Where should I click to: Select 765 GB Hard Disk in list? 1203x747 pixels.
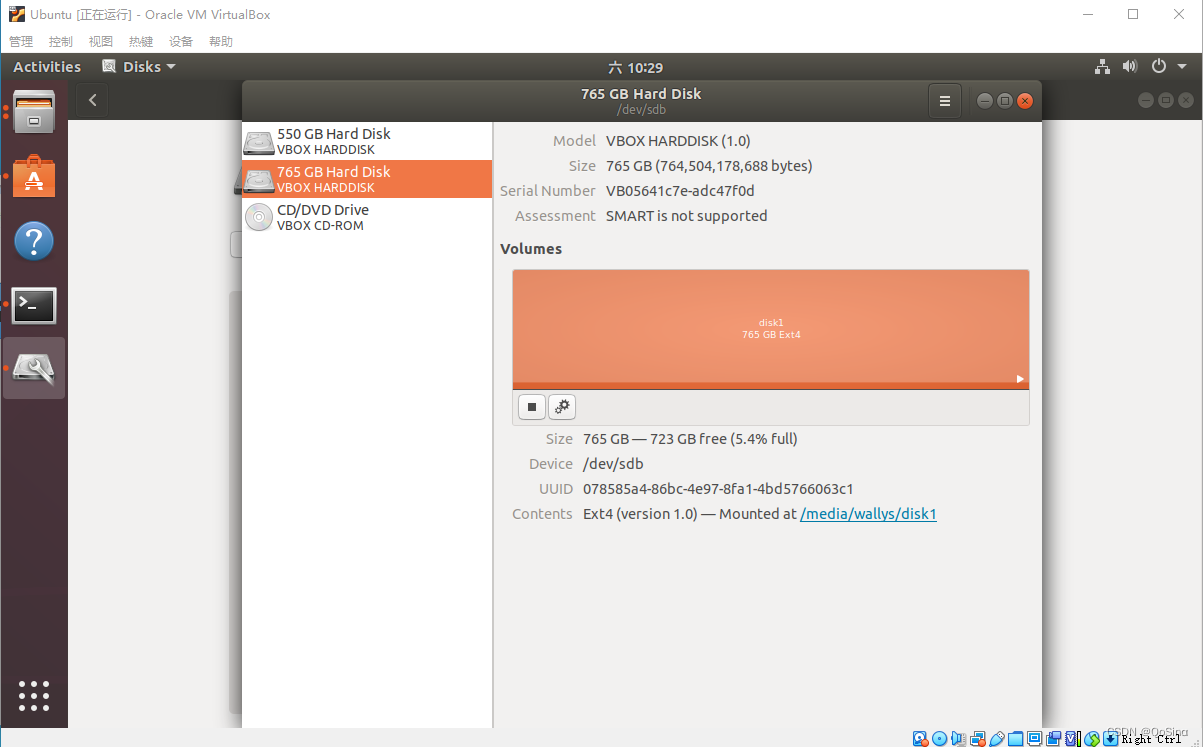(367, 179)
